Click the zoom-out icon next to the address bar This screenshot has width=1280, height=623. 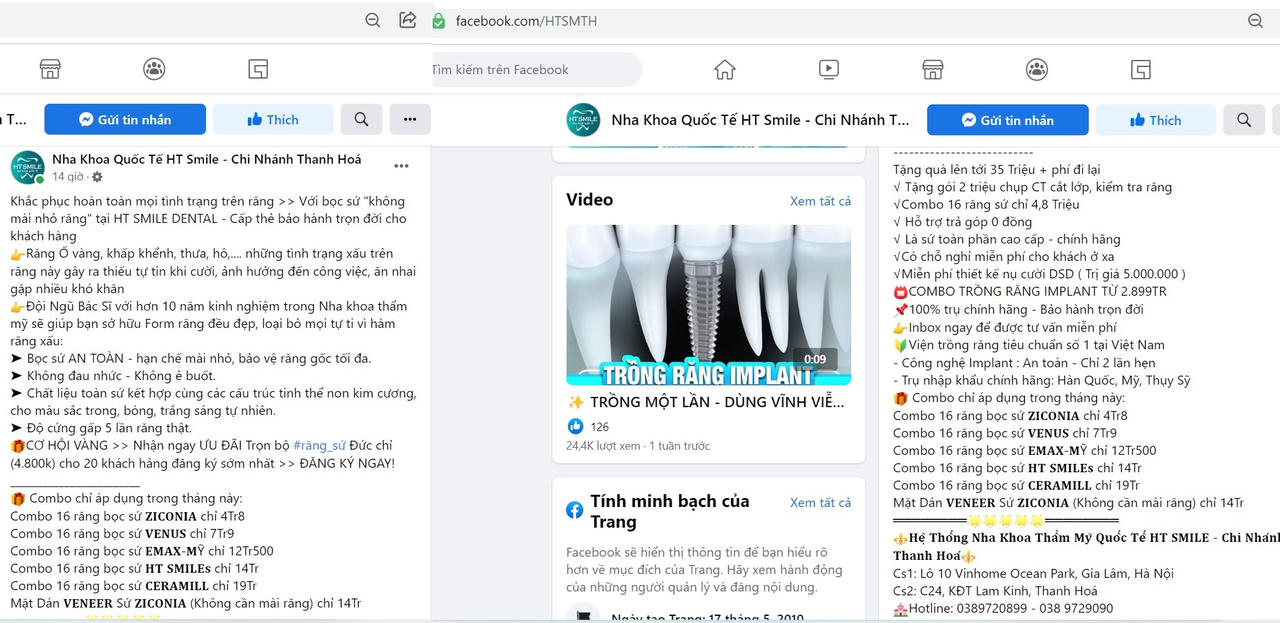click(371, 20)
